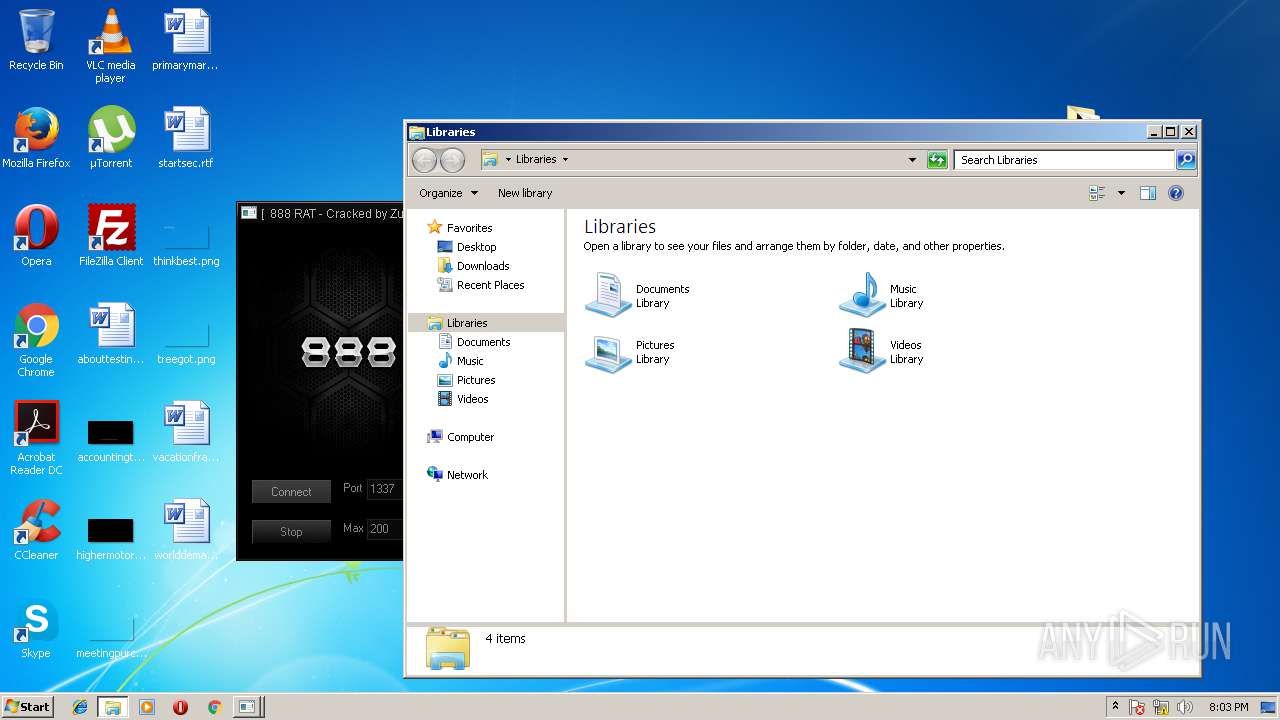
Task: Open the vacationfra document icon
Action: pos(185,432)
